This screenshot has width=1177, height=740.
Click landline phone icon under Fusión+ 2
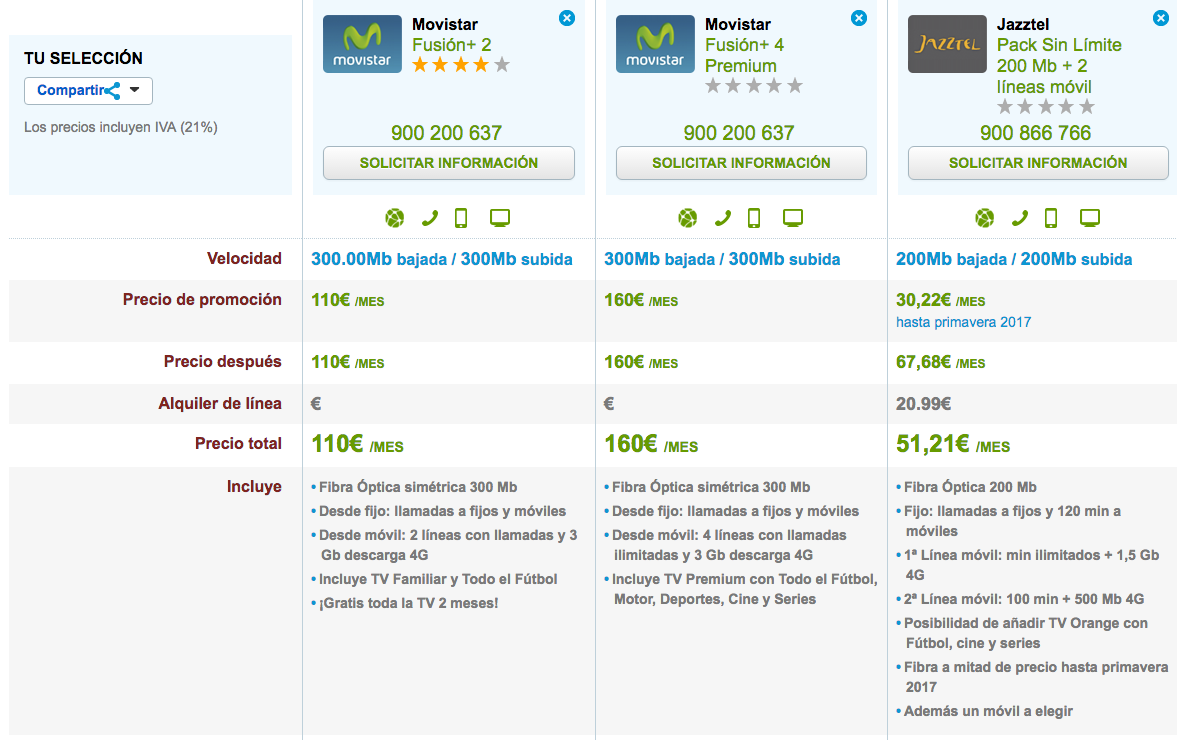point(429,218)
